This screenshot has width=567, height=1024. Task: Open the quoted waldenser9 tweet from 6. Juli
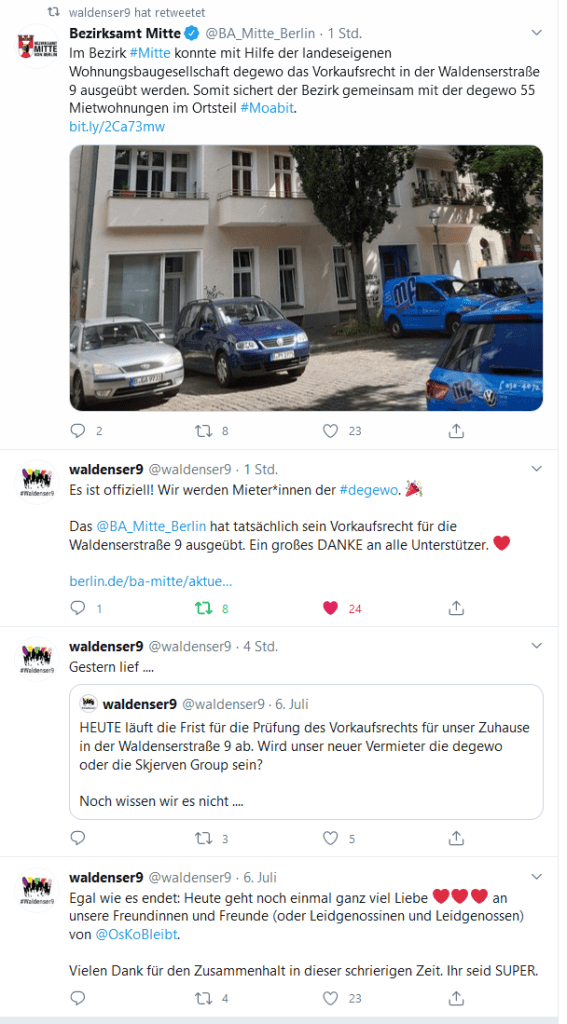click(x=306, y=752)
